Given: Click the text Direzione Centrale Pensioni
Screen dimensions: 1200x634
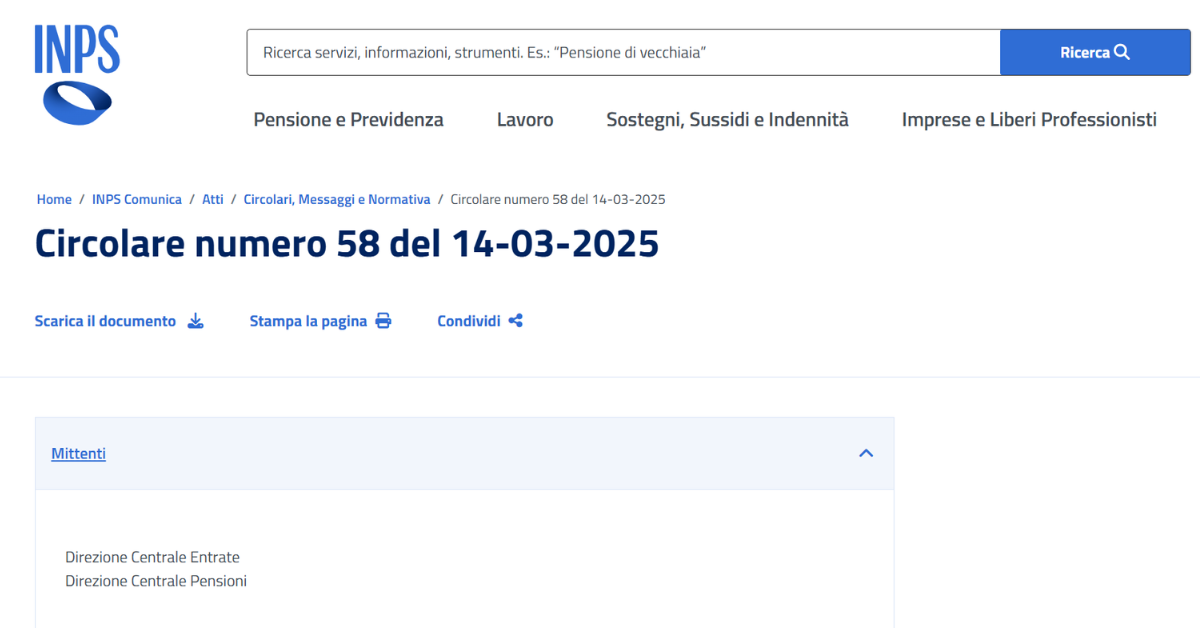Looking at the screenshot, I should click(156, 581).
